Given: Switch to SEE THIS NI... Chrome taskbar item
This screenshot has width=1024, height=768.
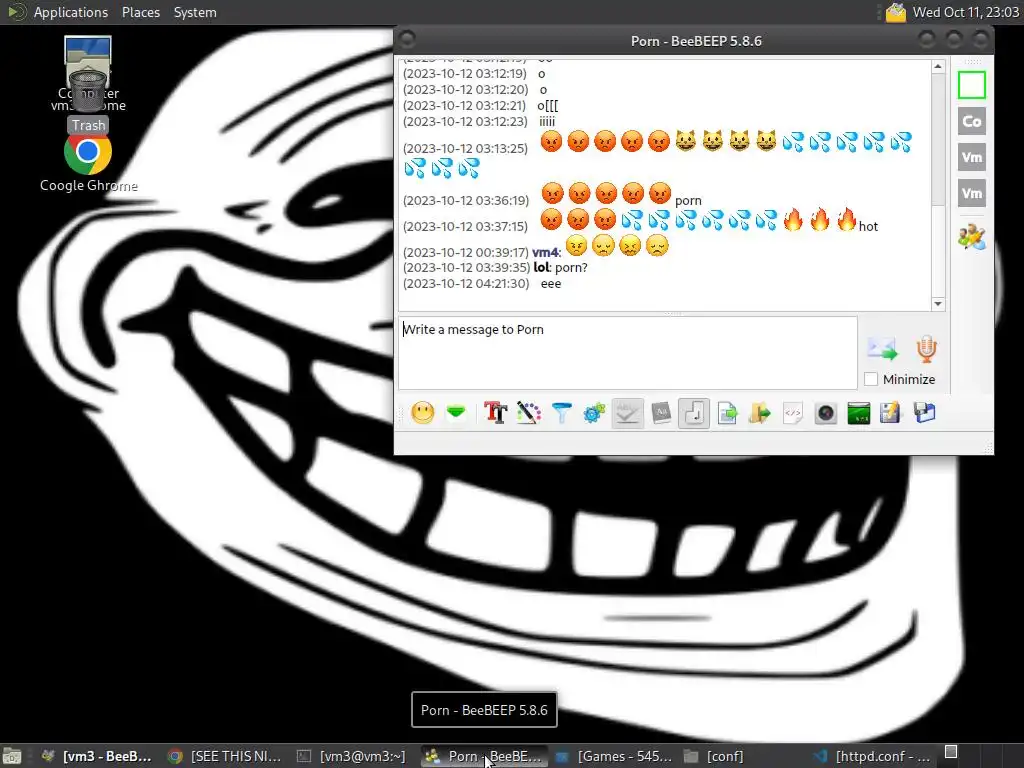Looking at the screenshot, I should pos(224,756).
